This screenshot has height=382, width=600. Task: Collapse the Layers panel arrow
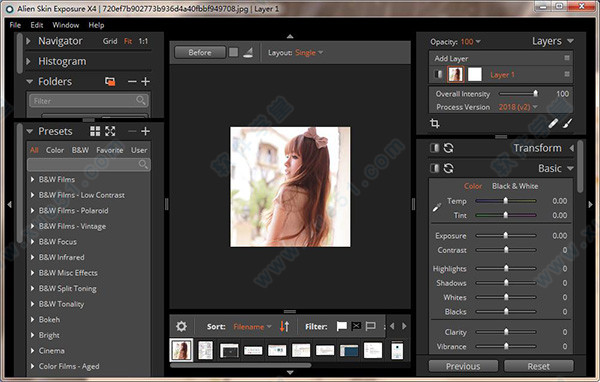570,41
